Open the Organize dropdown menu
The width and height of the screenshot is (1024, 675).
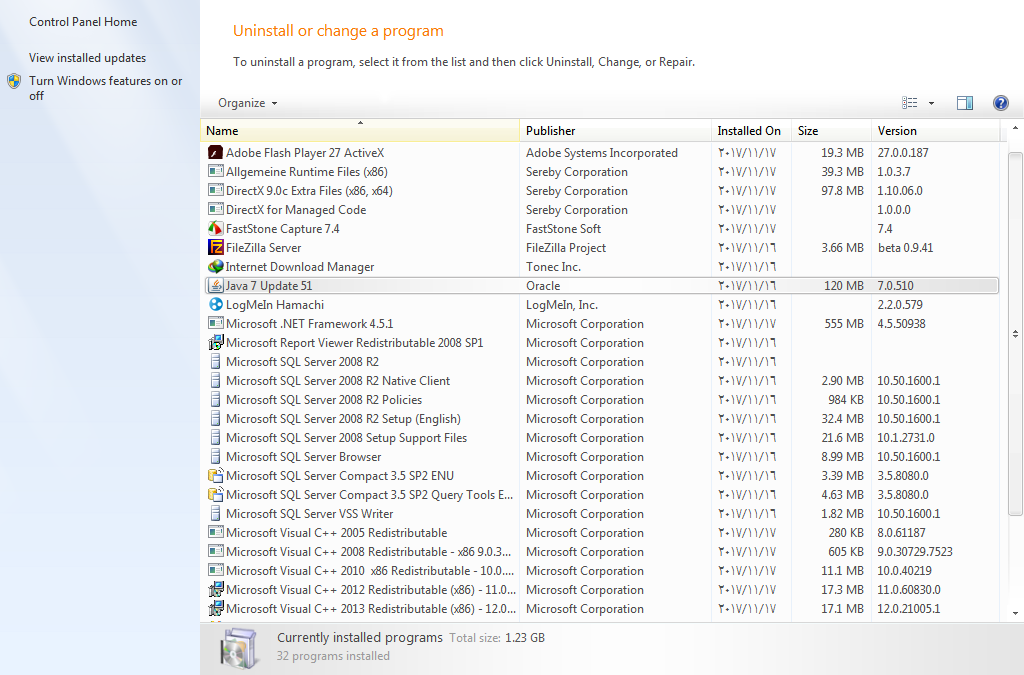pyautogui.click(x=248, y=103)
